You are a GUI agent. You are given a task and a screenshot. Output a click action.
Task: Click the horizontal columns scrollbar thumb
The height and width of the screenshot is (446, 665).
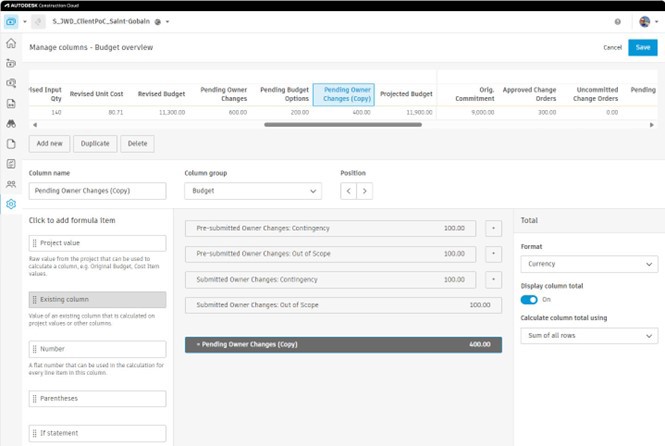[x=343, y=125]
